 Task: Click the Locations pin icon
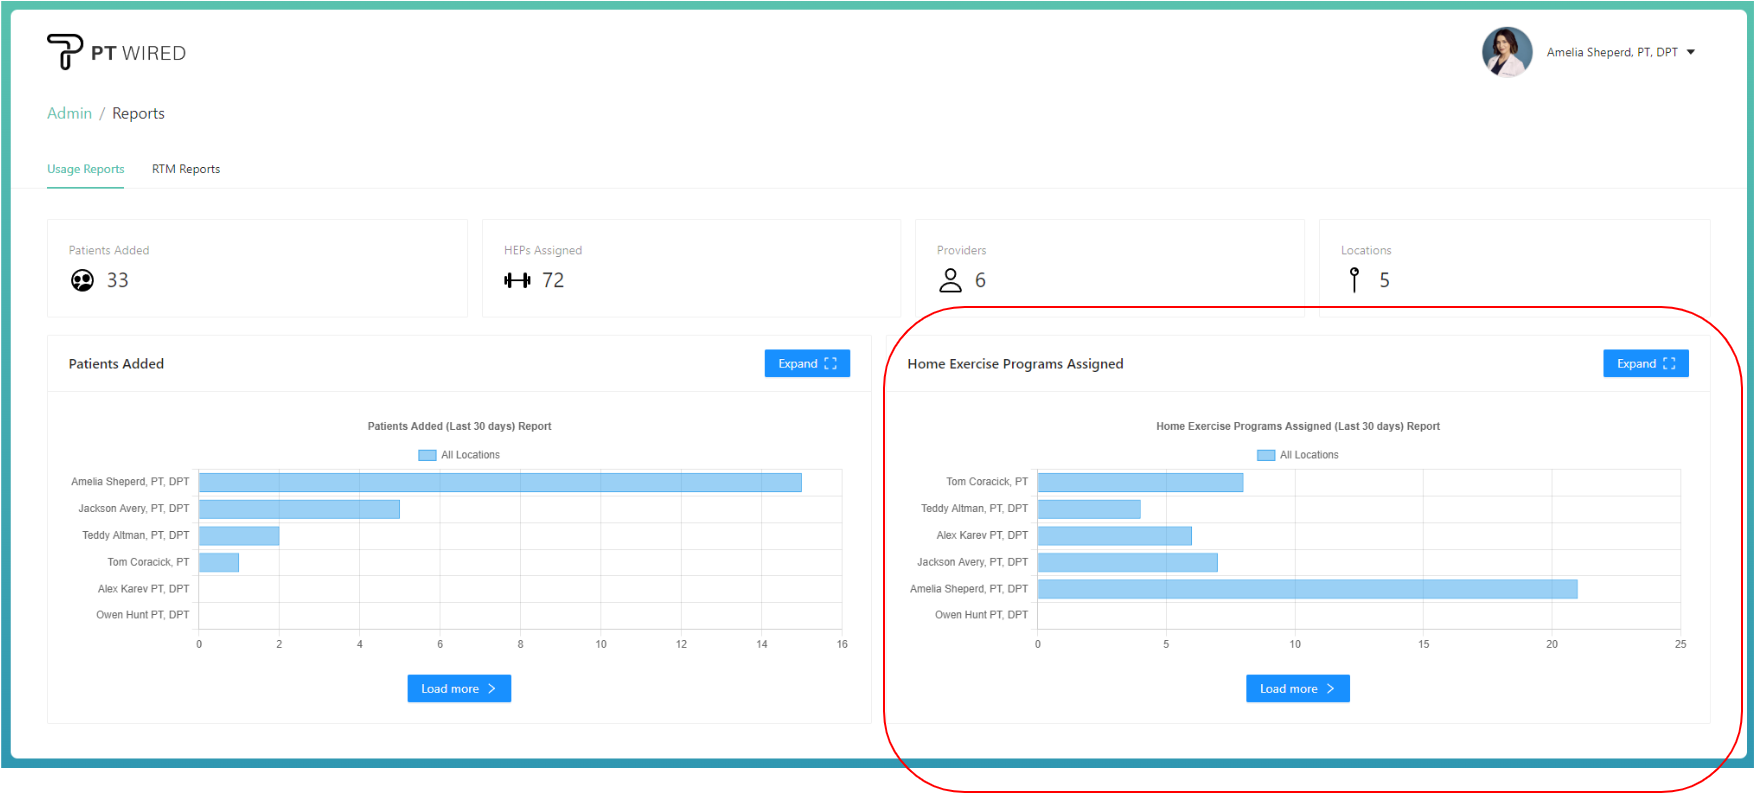point(1354,280)
